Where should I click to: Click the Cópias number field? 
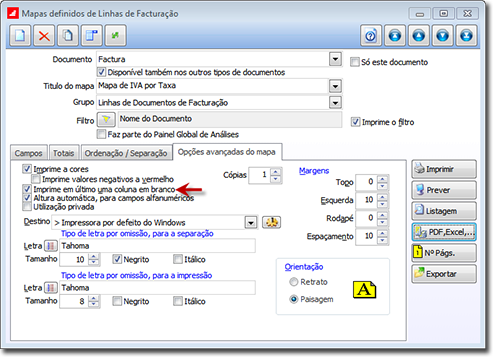pyautogui.click(x=260, y=175)
